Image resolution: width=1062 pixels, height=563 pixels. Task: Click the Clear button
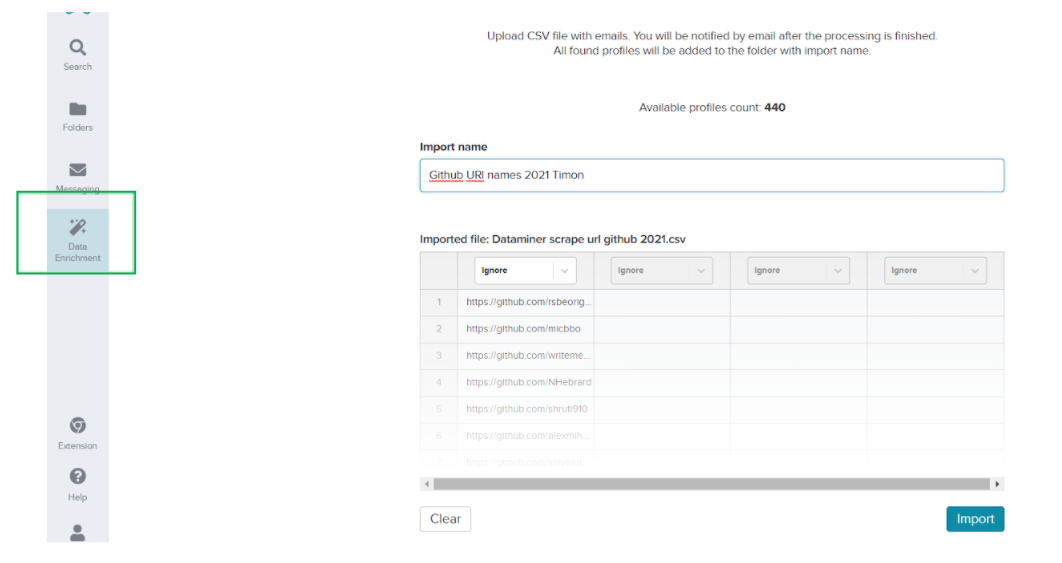[x=445, y=519]
